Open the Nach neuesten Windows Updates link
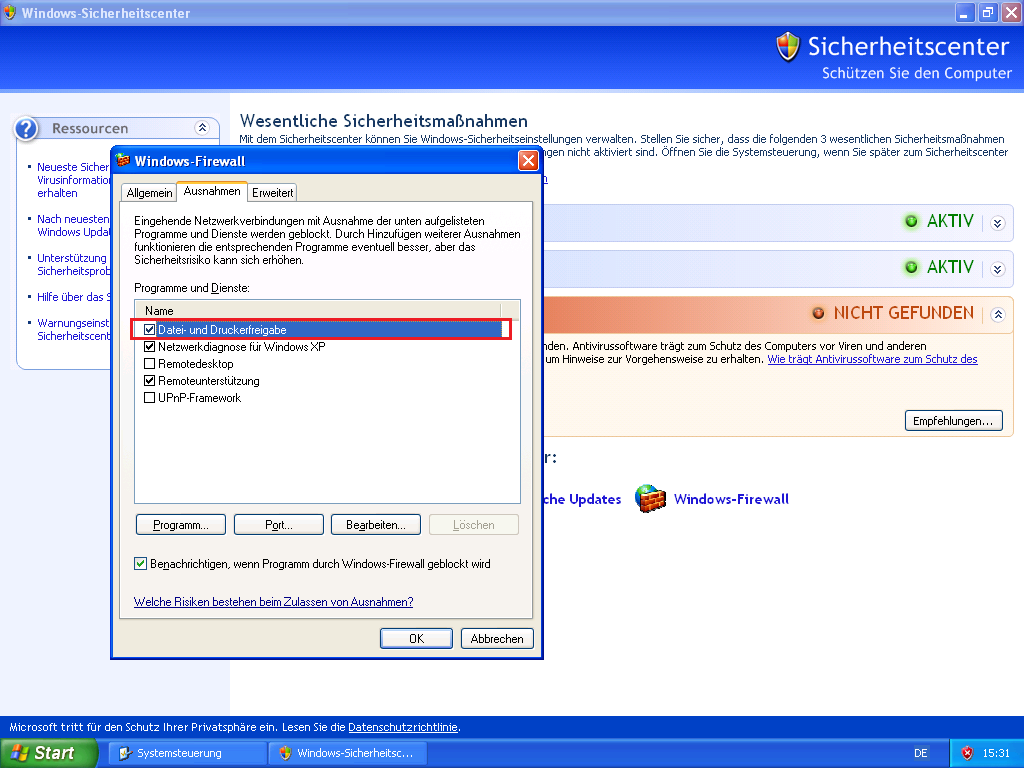Viewport: 1024px width, 768px height. point(74,226)
